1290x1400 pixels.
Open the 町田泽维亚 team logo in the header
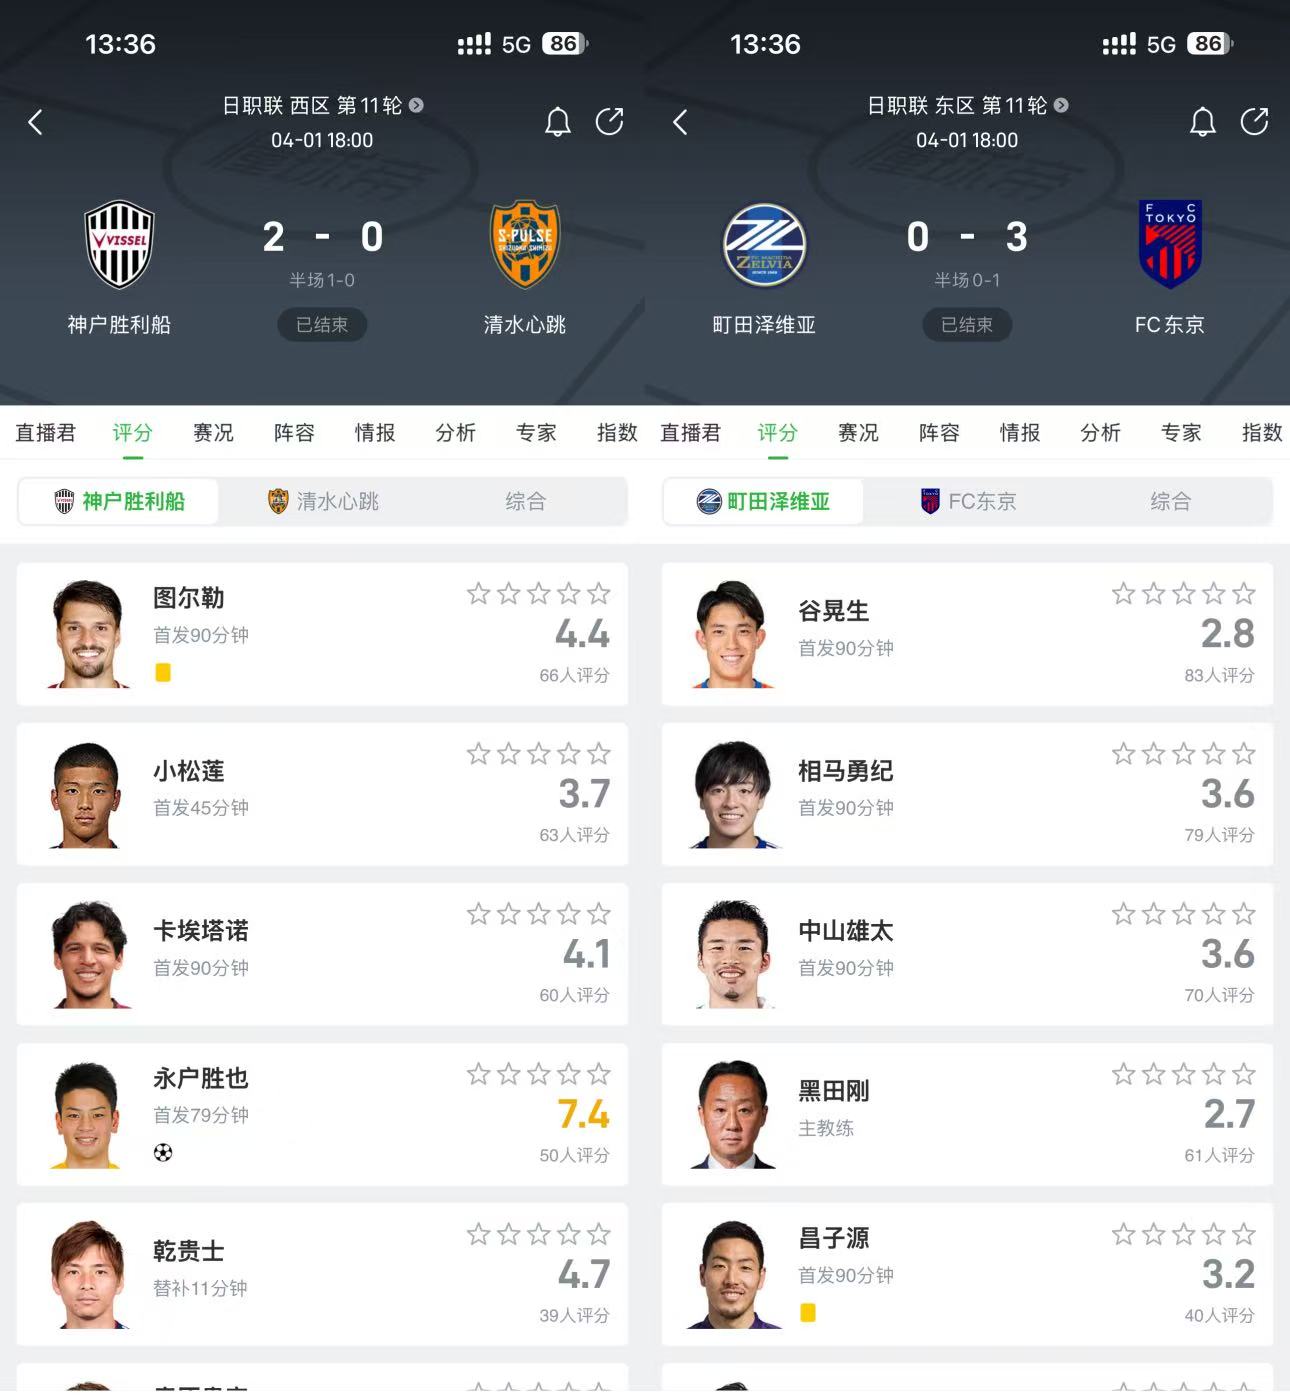point(764,245)
